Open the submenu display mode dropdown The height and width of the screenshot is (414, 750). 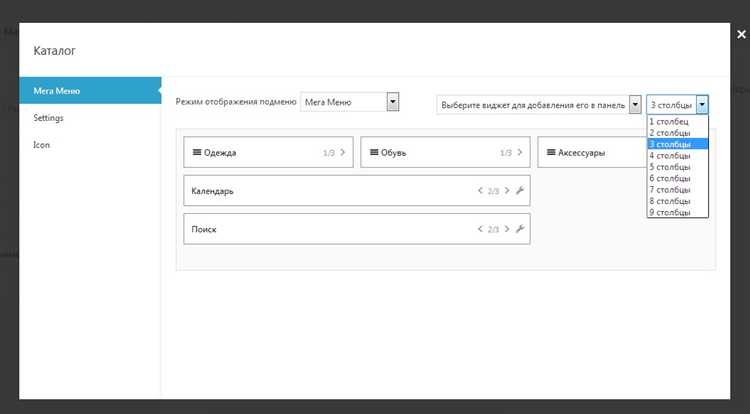click(392, 102)
